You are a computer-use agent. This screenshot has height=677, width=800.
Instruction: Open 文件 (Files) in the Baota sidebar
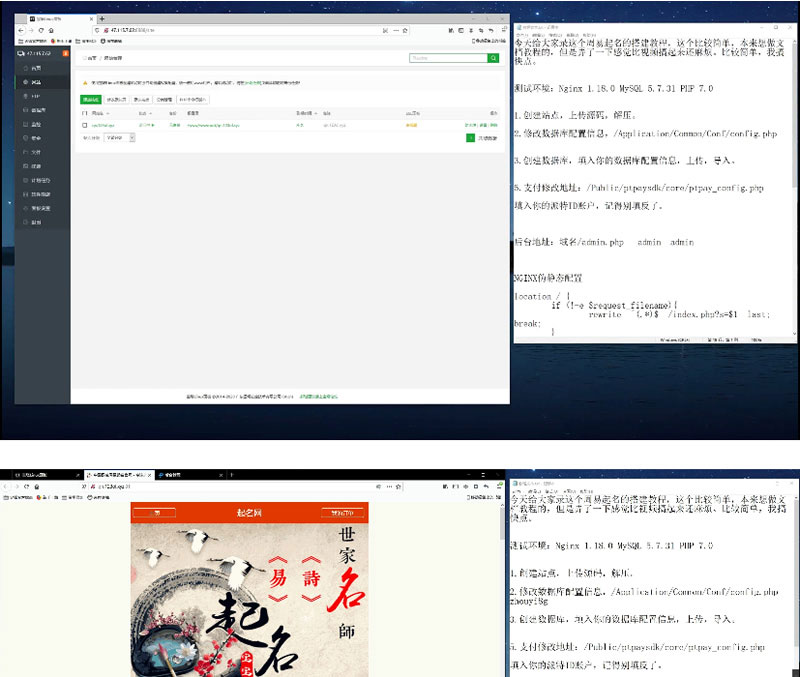point(36,152)
